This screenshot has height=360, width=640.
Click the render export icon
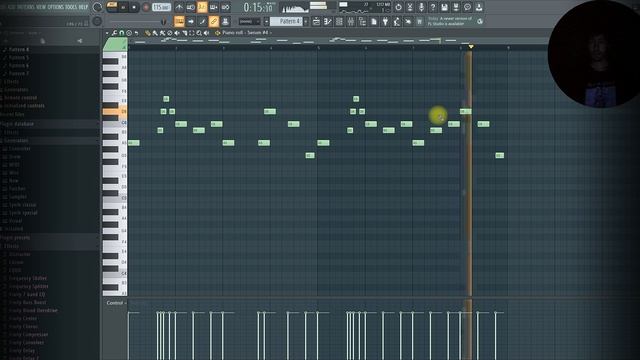point(456,7)
